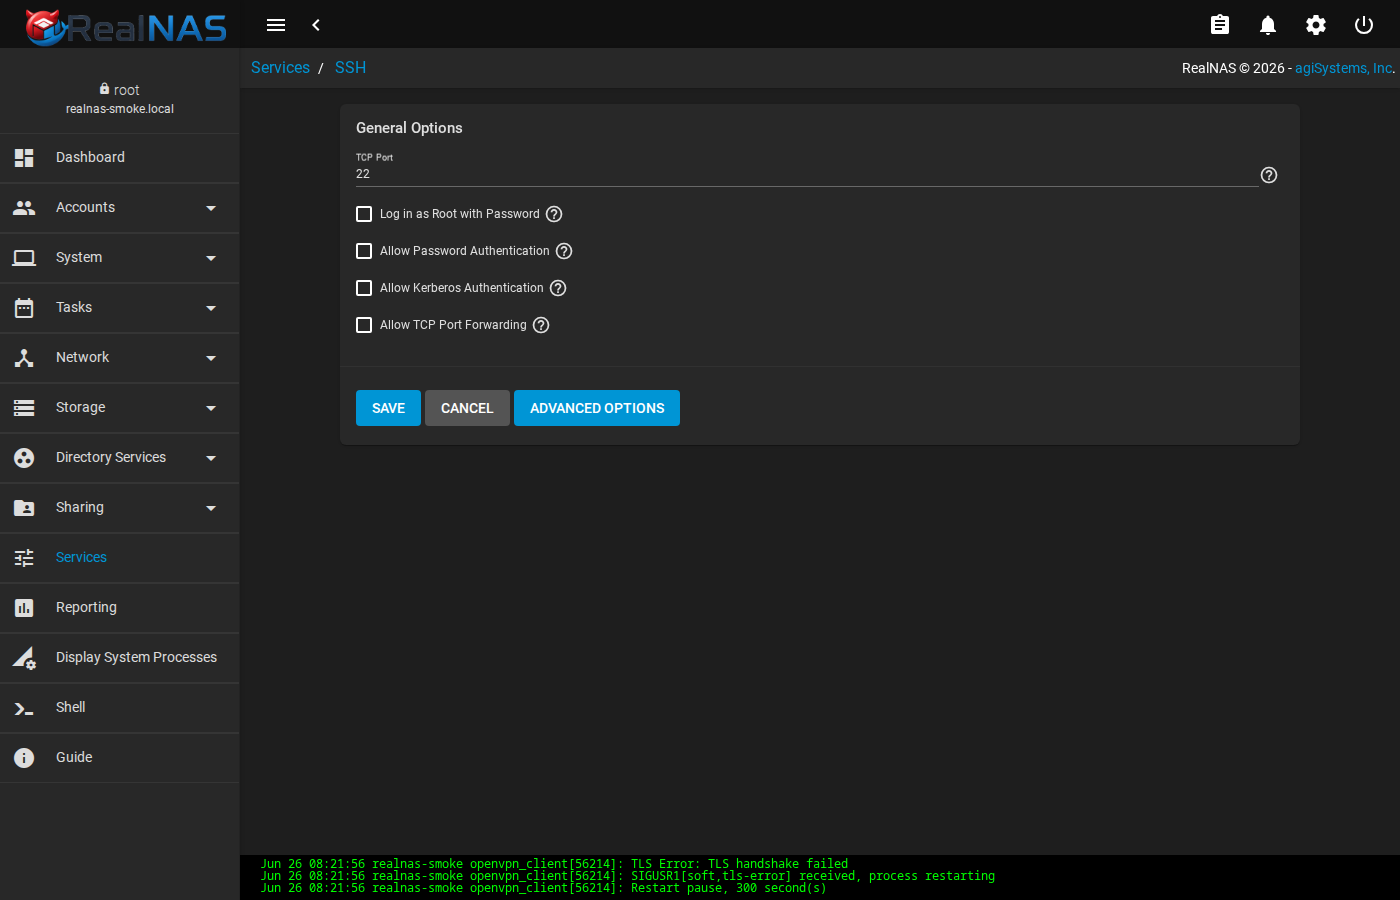Expand the Directory Services menu arrow
Viewport: 1400px width, 900px height.
(x=211, y=458)
